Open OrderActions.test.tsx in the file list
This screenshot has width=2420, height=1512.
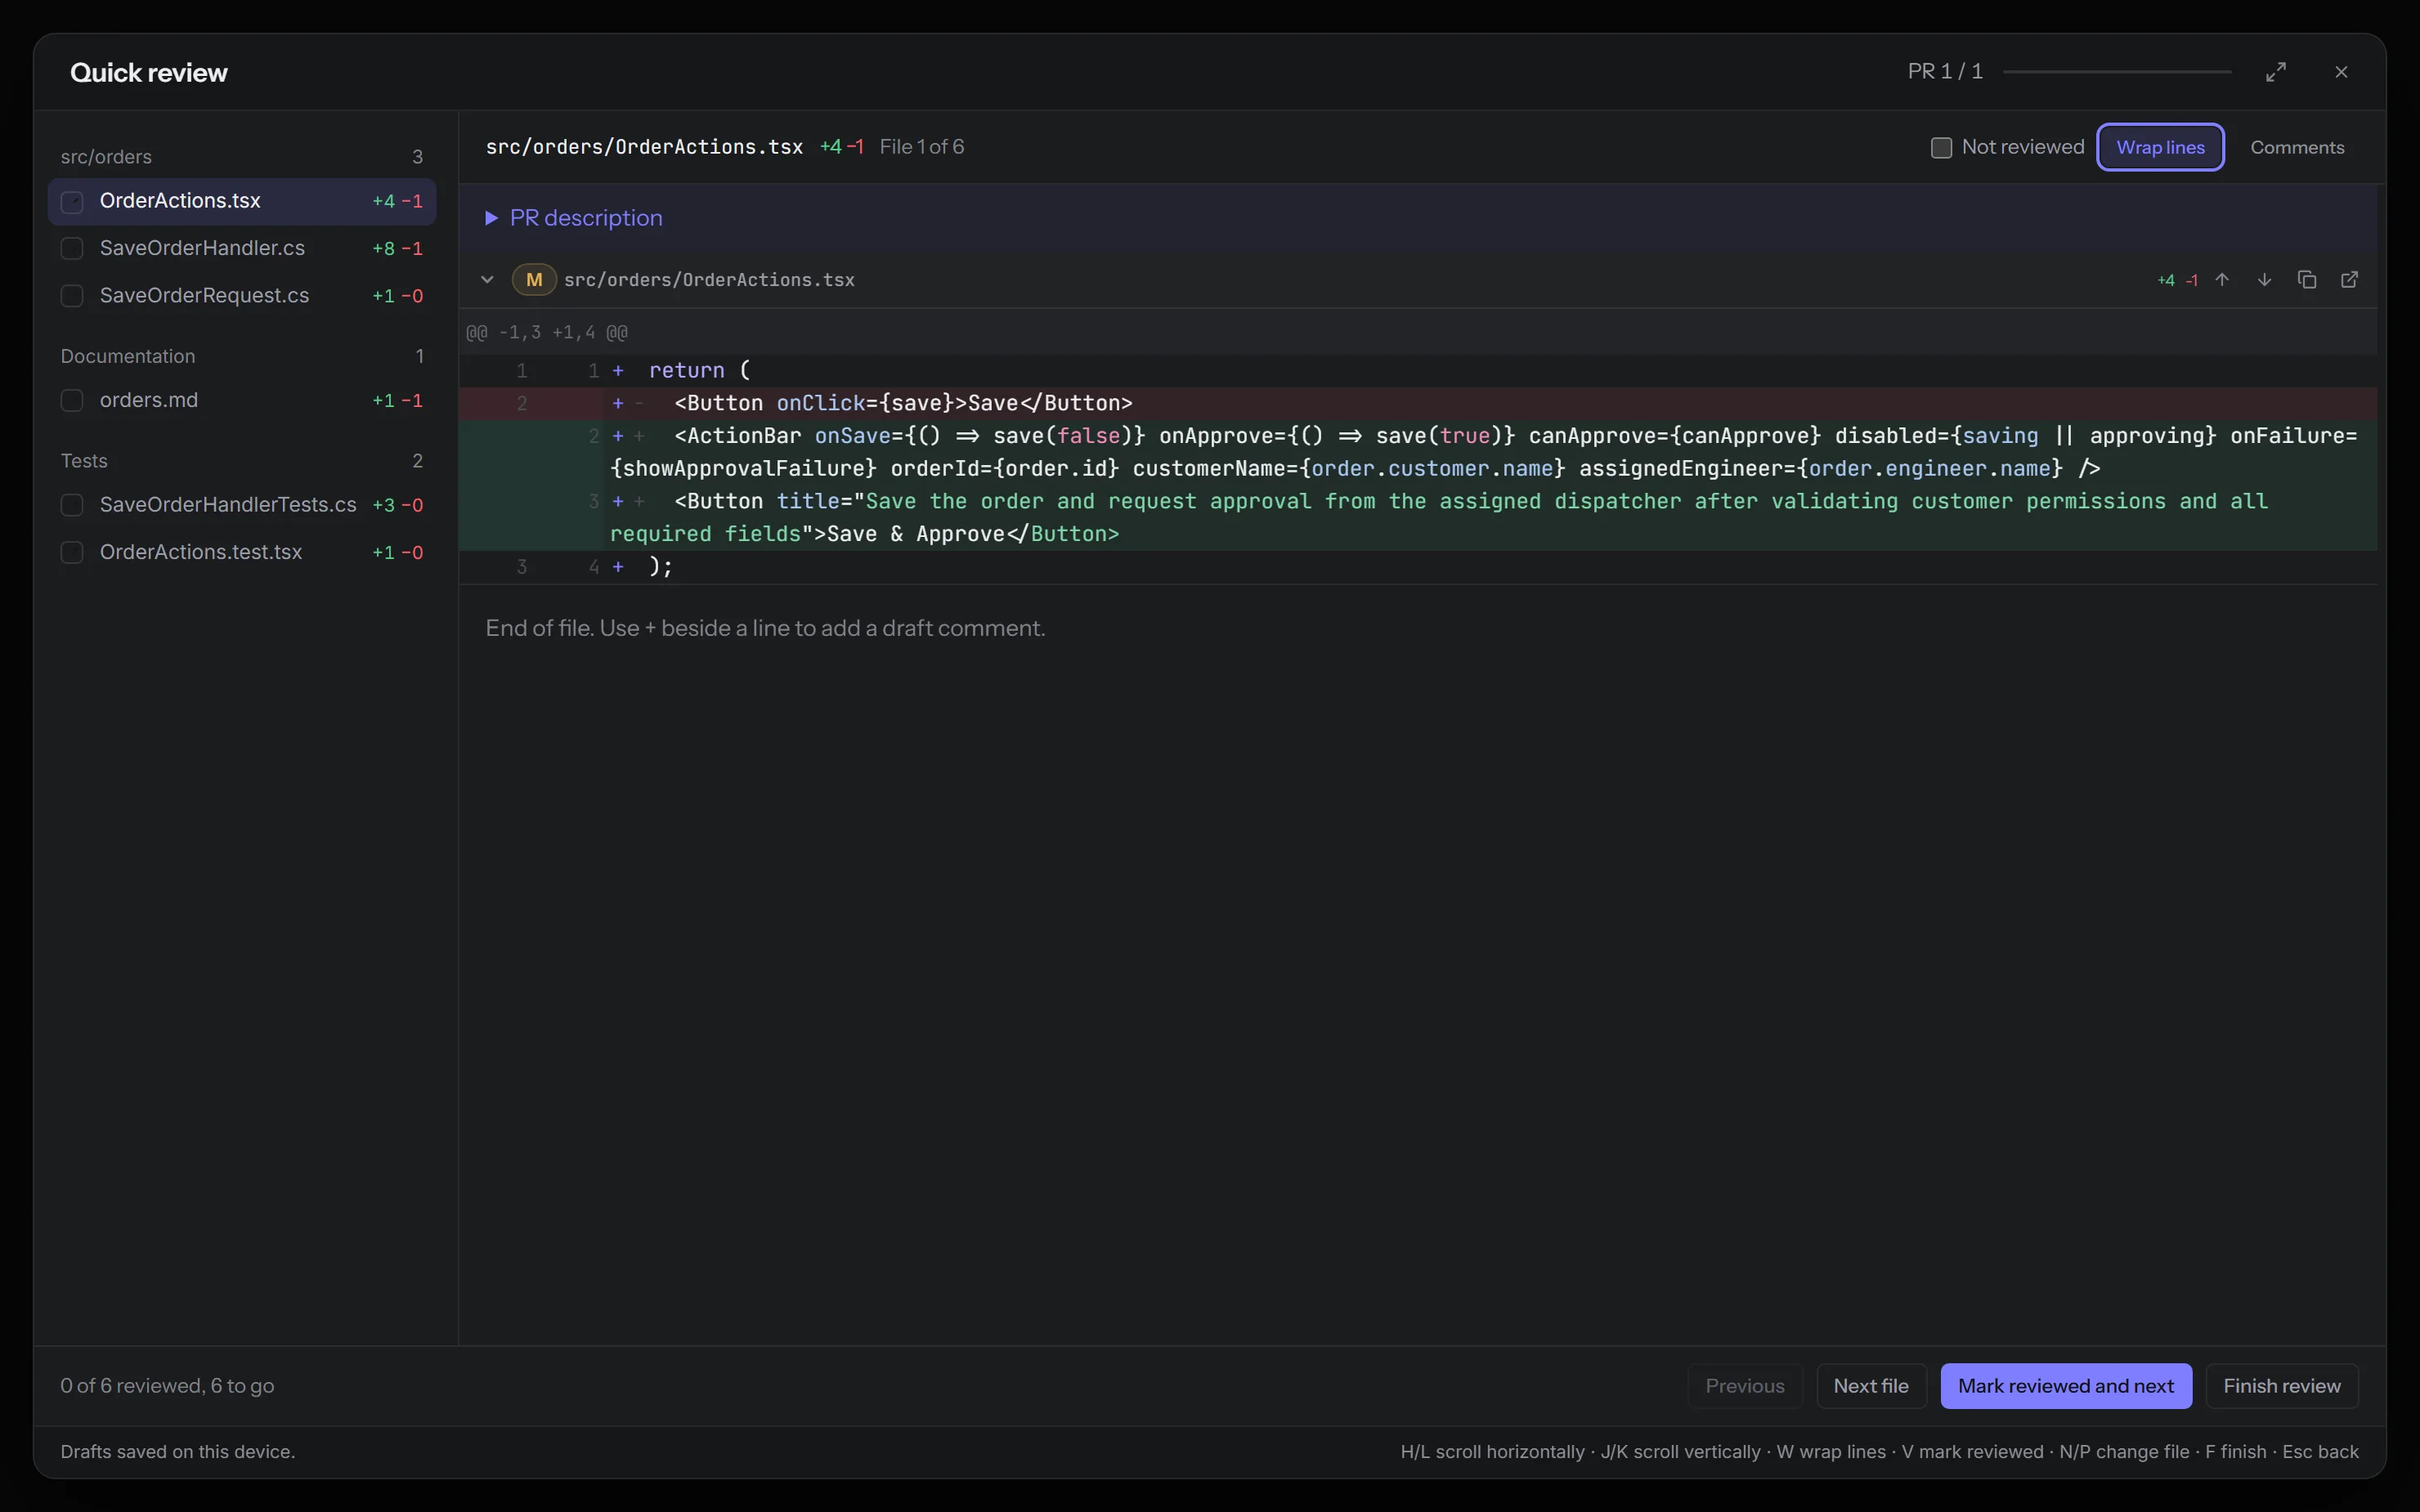242,552
